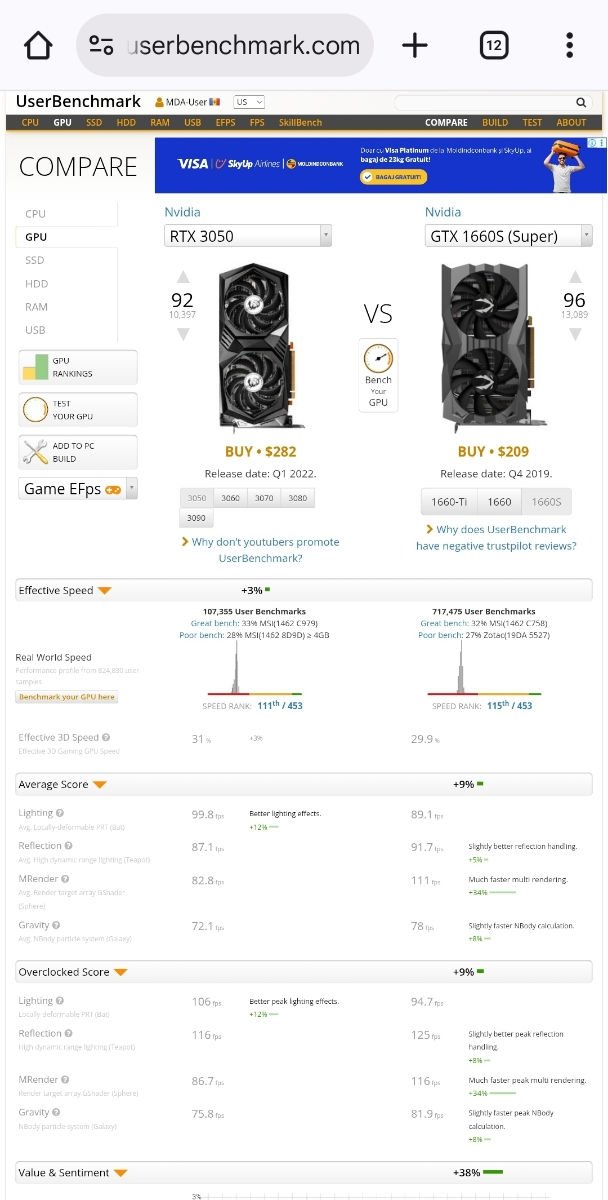Open GPU Rankings from the sidebar
The height and width of the screenshot is (1200, 608).
[x=78, y=367]
